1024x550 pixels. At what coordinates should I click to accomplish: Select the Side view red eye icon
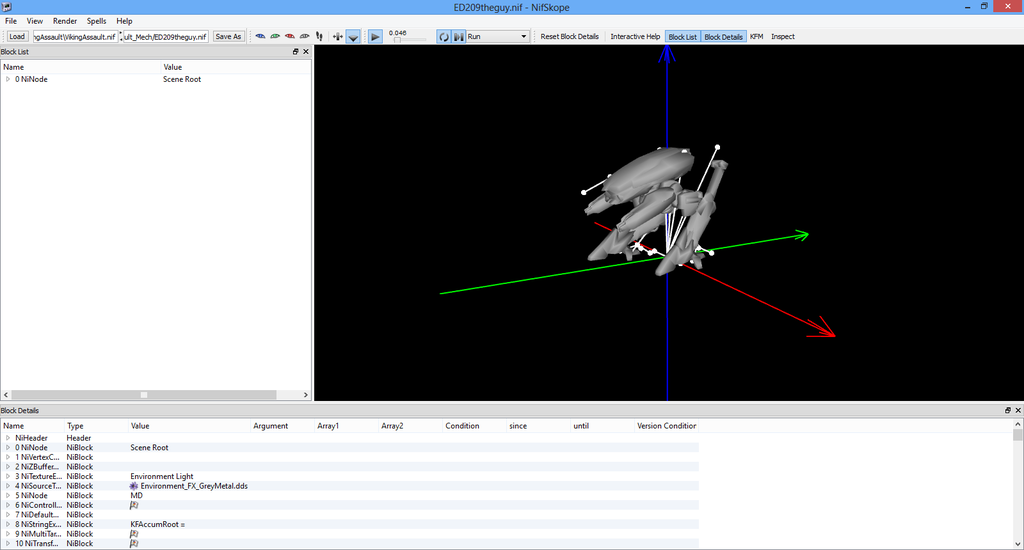coord(290,37)
